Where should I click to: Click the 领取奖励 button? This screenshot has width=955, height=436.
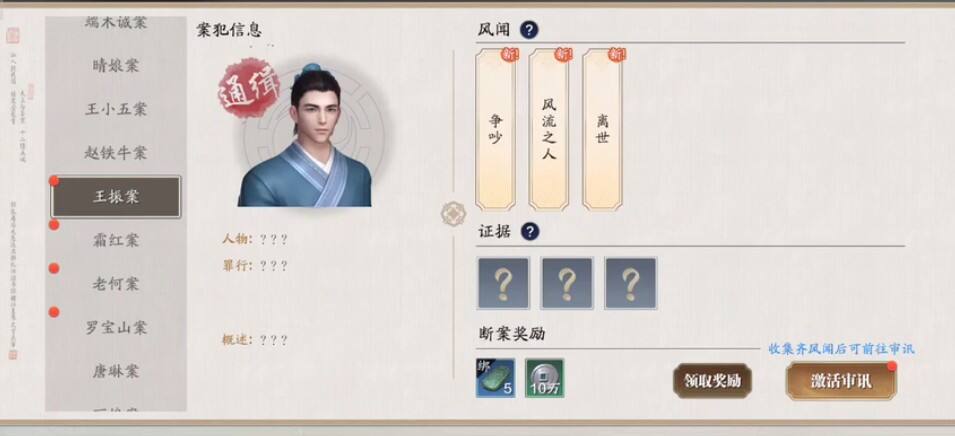click(x=712, y=381)
